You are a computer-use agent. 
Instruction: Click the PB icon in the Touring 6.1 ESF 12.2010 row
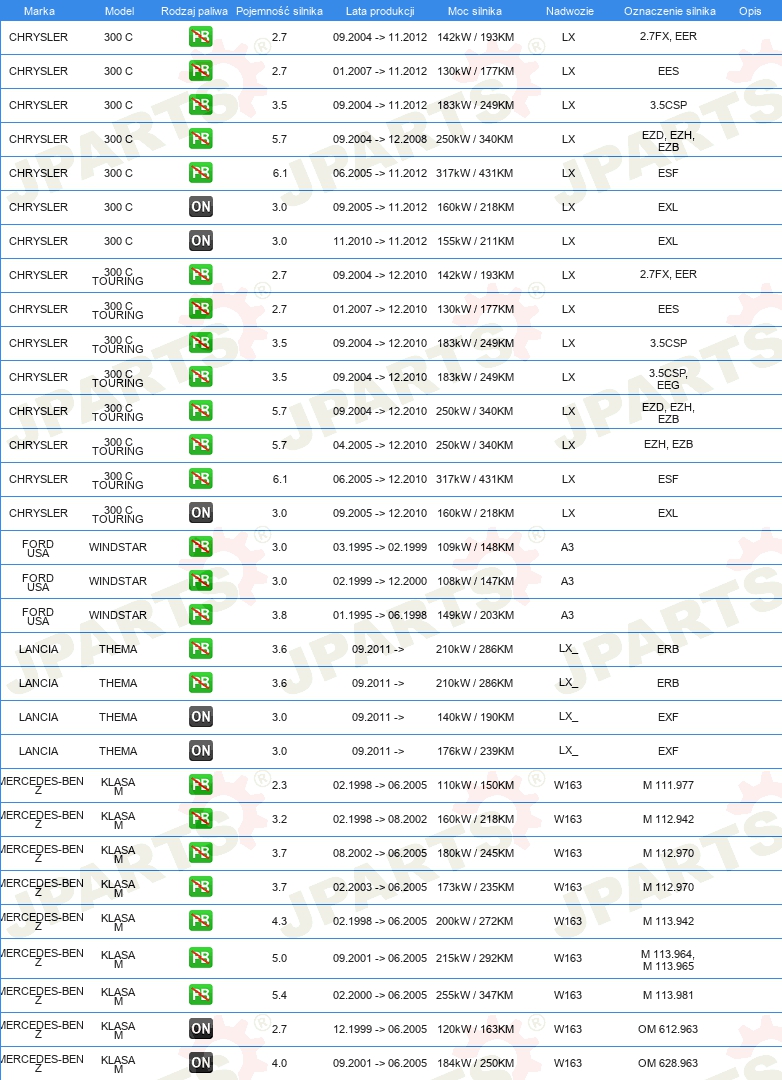pos(200,479)
